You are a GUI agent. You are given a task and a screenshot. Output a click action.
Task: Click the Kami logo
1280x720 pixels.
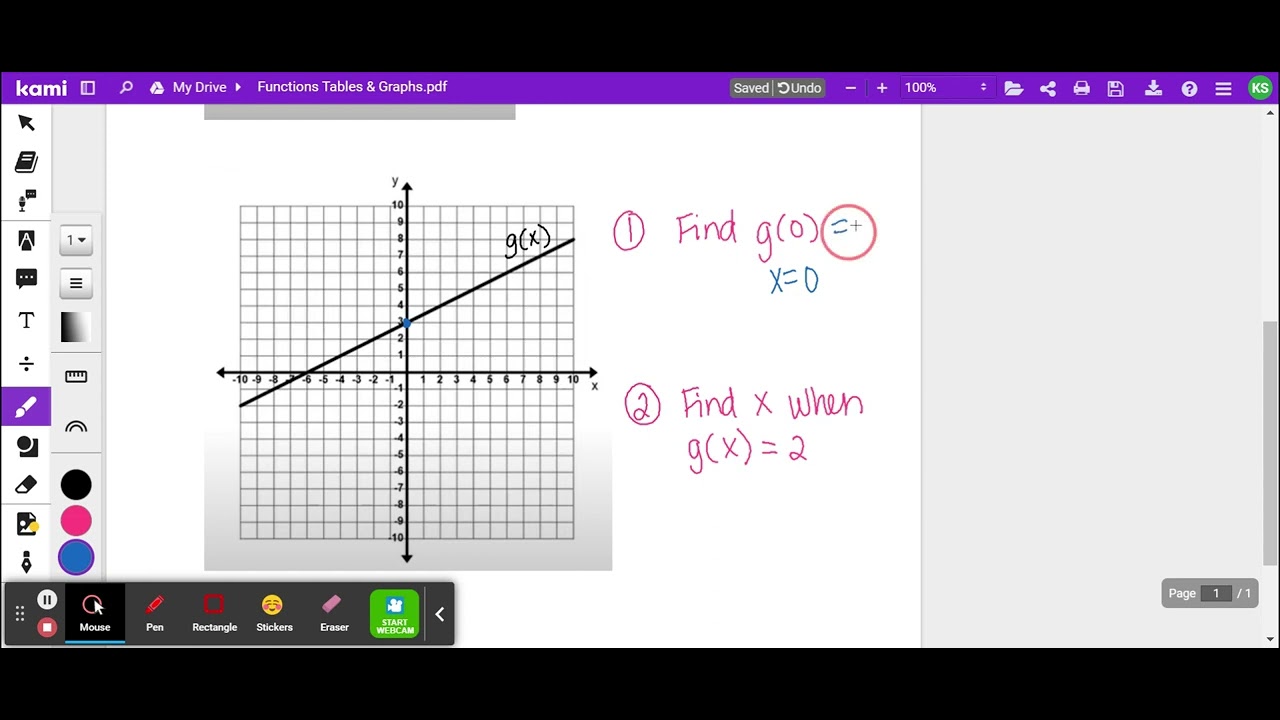(41, 88)
